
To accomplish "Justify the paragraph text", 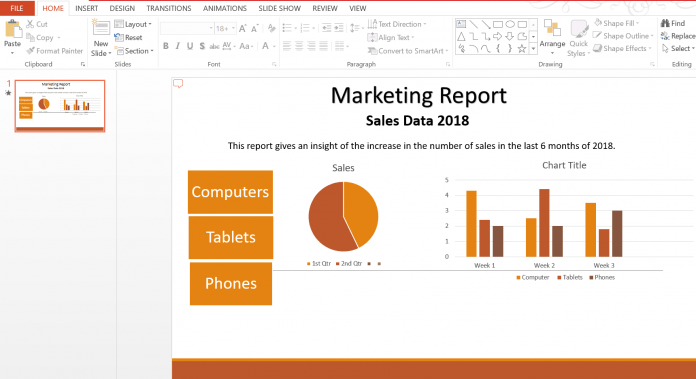I will pos(324,46).
